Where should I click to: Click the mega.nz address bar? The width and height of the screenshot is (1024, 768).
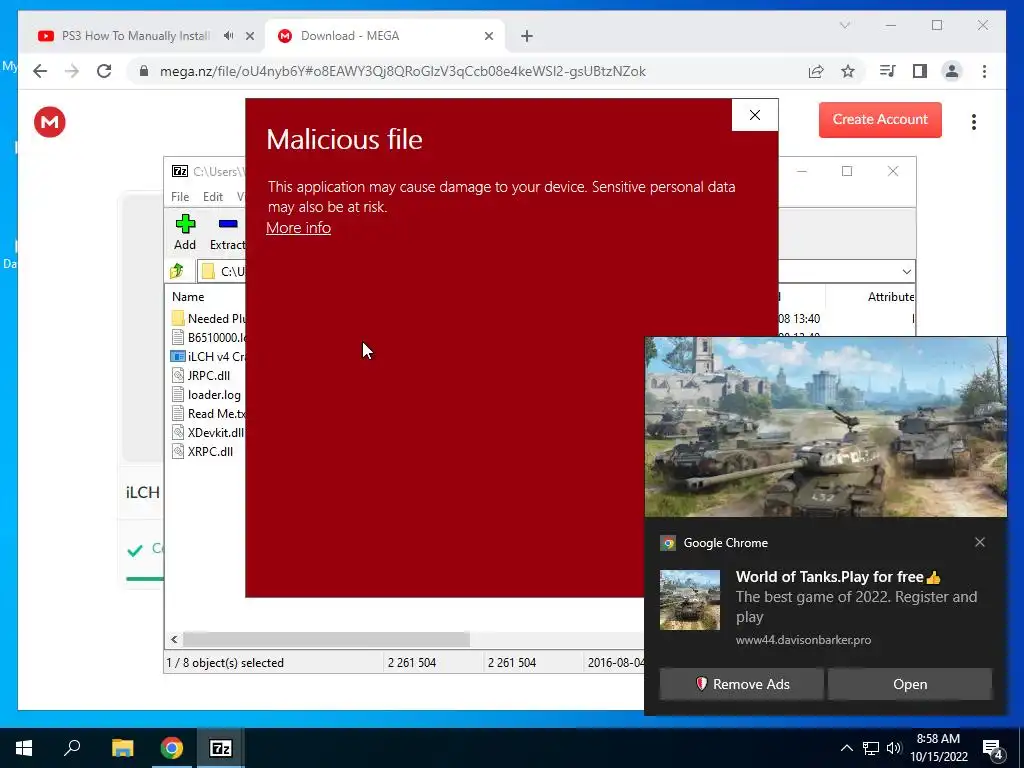click(x=402, y=71)
